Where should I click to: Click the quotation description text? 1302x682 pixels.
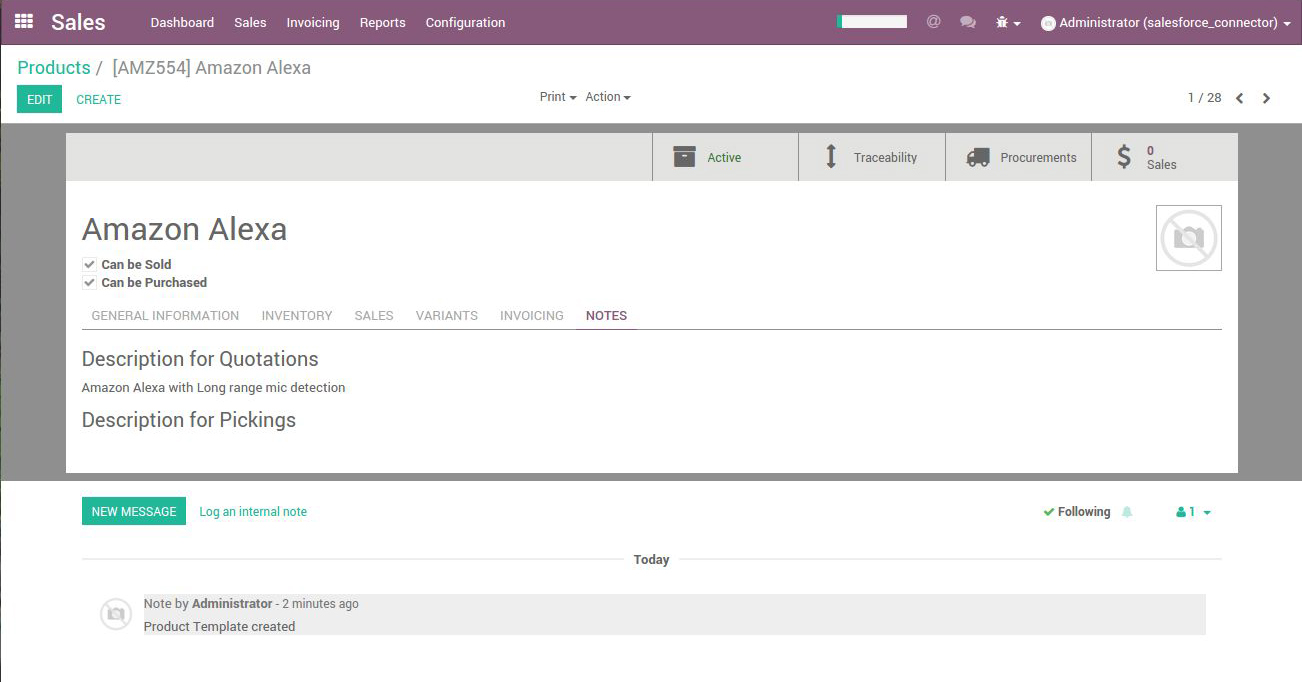coord(214,387)
